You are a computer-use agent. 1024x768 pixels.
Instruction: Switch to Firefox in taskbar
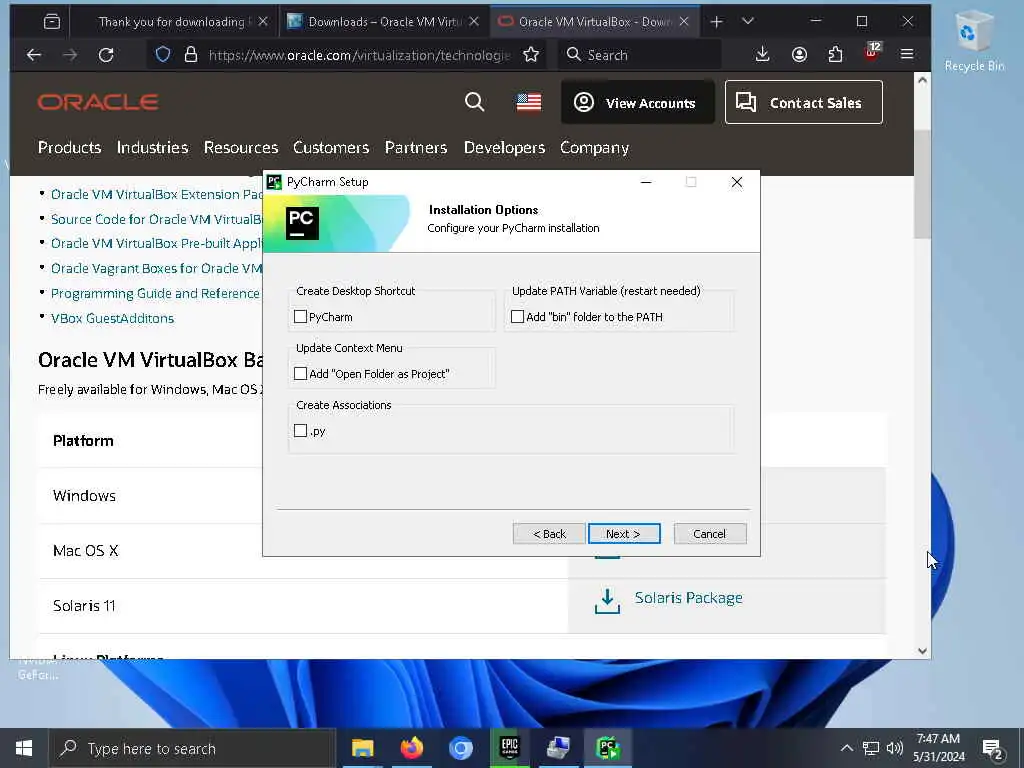(411, 748)
